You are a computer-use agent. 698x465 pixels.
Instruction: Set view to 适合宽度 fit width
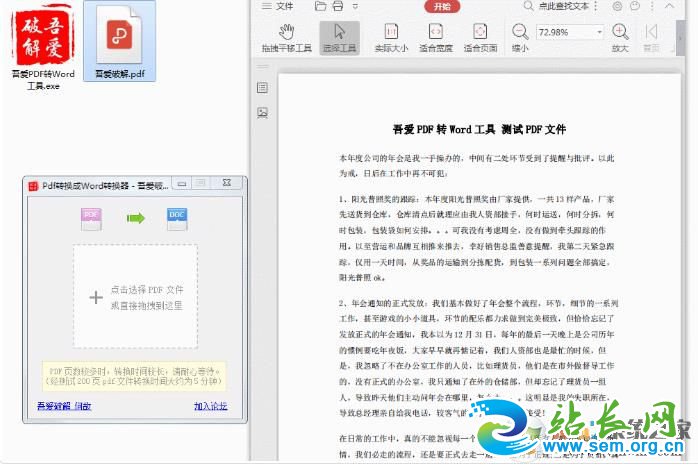435,36
